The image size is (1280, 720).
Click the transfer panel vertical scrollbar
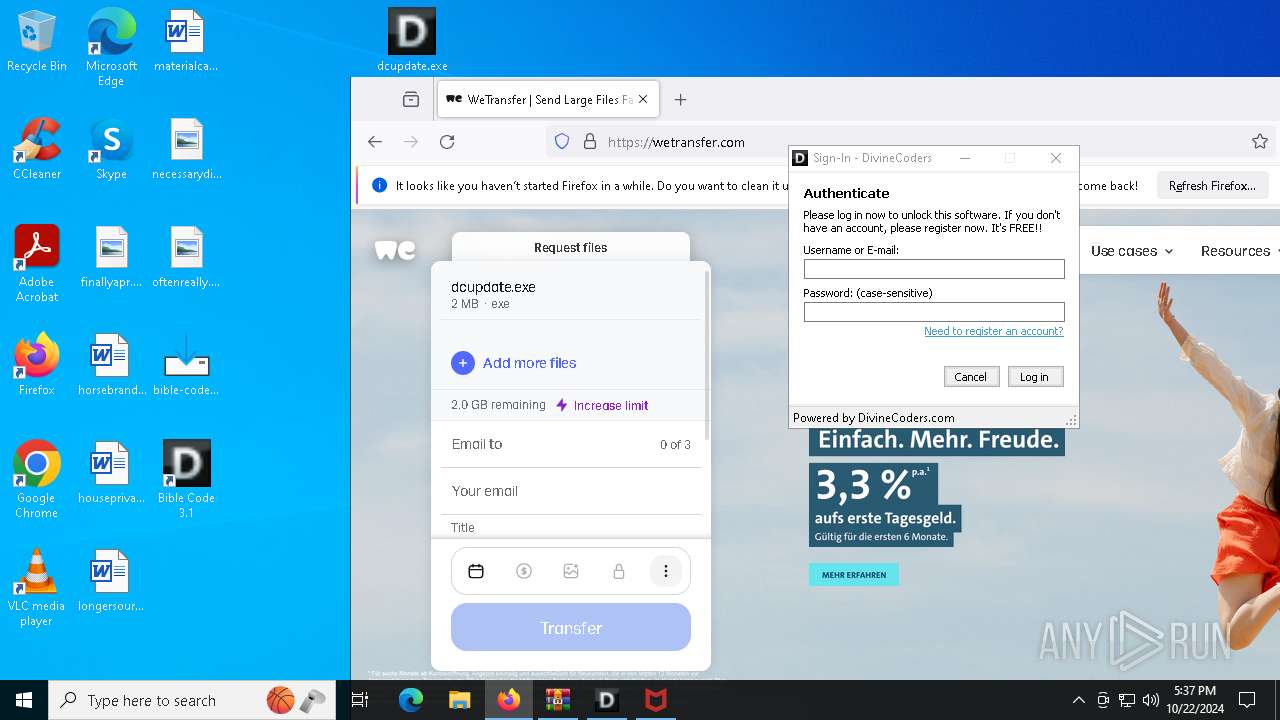pos(706,355)
